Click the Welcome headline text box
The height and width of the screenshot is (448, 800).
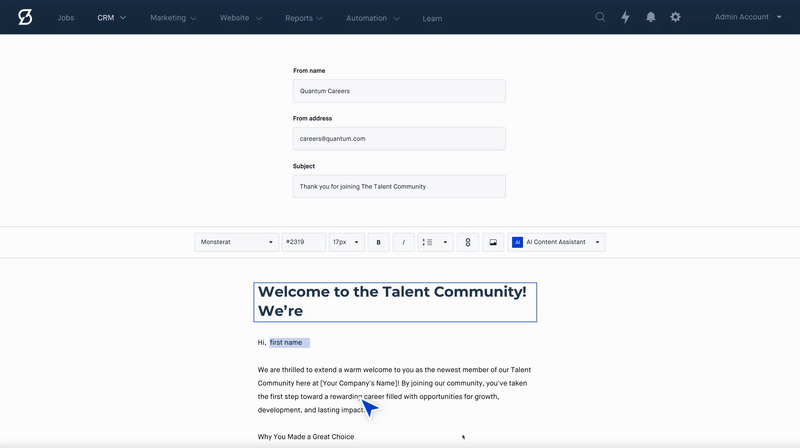395,302
